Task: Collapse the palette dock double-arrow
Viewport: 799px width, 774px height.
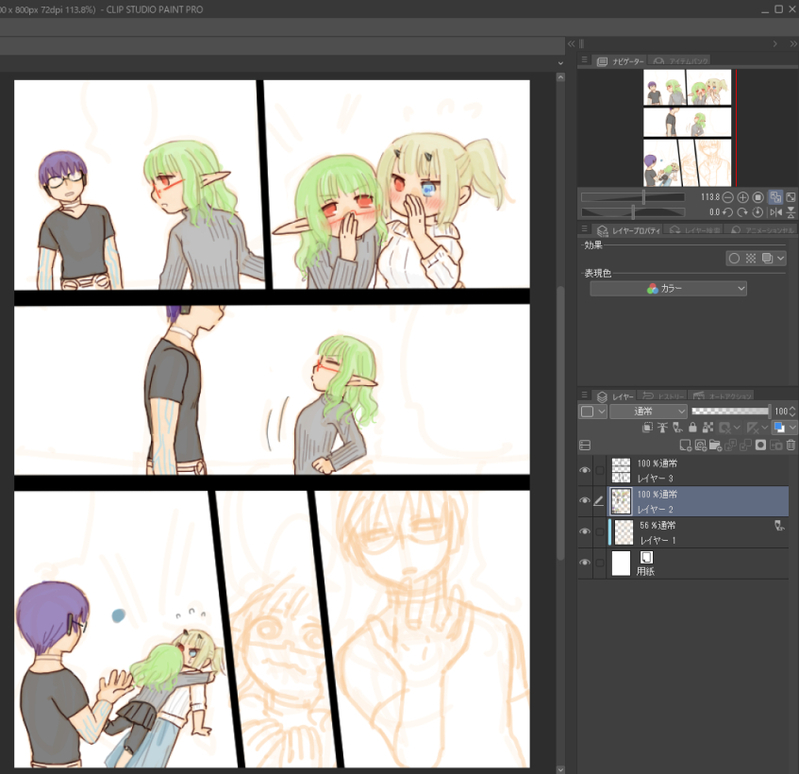Action: tap(793, 44)
